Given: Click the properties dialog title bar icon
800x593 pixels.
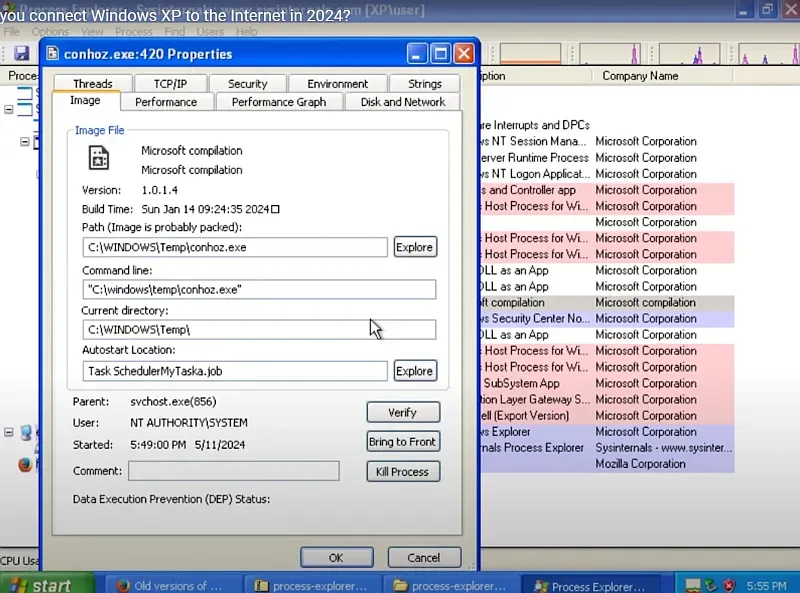Looking at the screenshot, I should (53, 54).
